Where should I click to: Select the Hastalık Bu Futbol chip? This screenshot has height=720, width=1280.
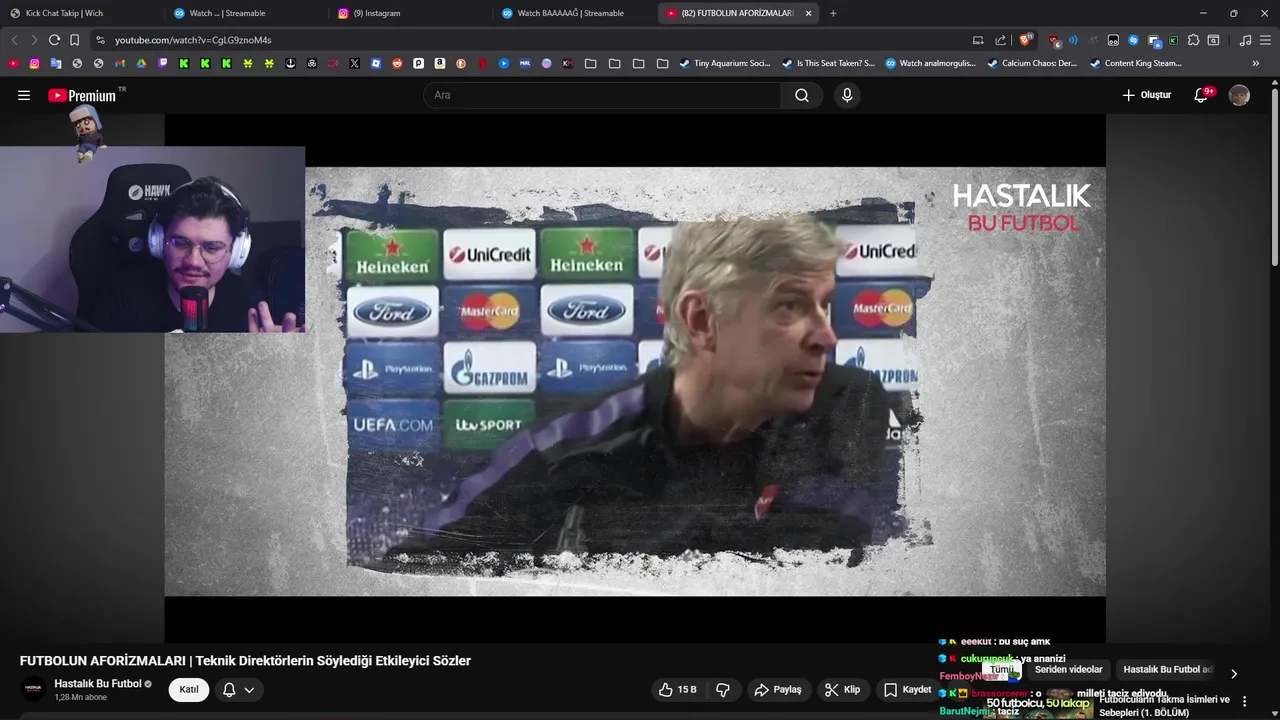(x=1167, y=670)
